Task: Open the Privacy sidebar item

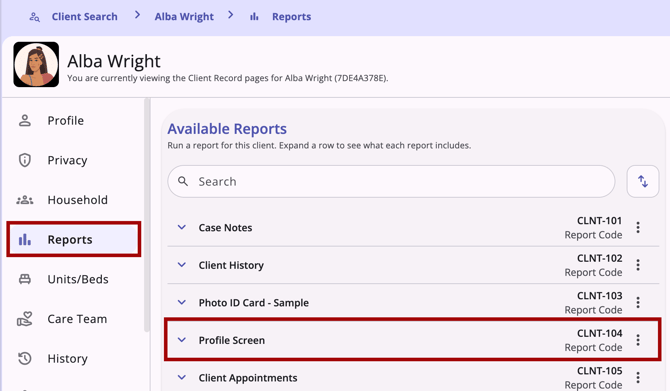Action: point(73,160)
